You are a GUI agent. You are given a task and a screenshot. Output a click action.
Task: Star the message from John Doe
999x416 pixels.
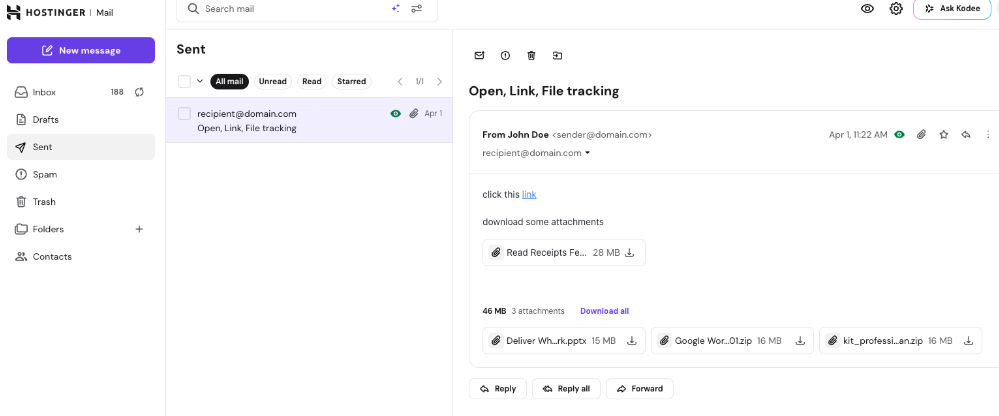(x=943, y=134)
